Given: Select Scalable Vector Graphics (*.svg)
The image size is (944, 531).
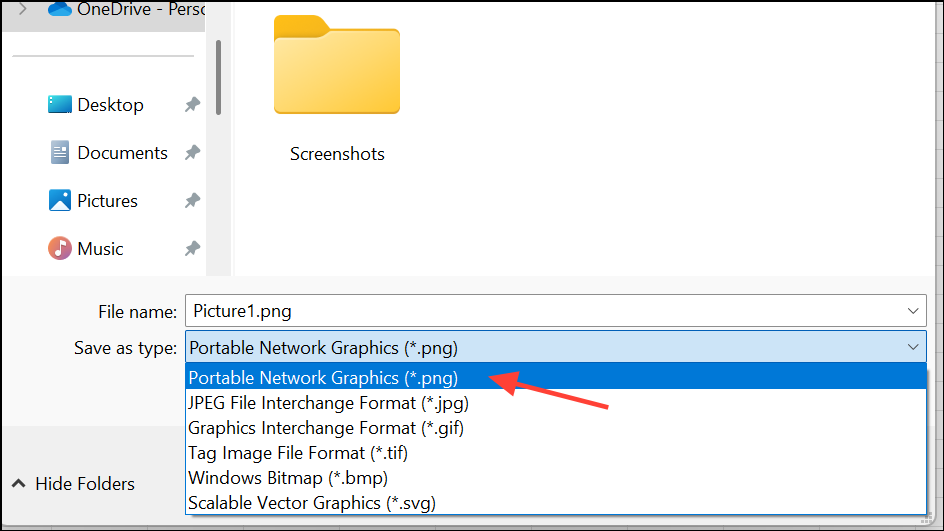Looking at the screenshot, I should [312, 503].
